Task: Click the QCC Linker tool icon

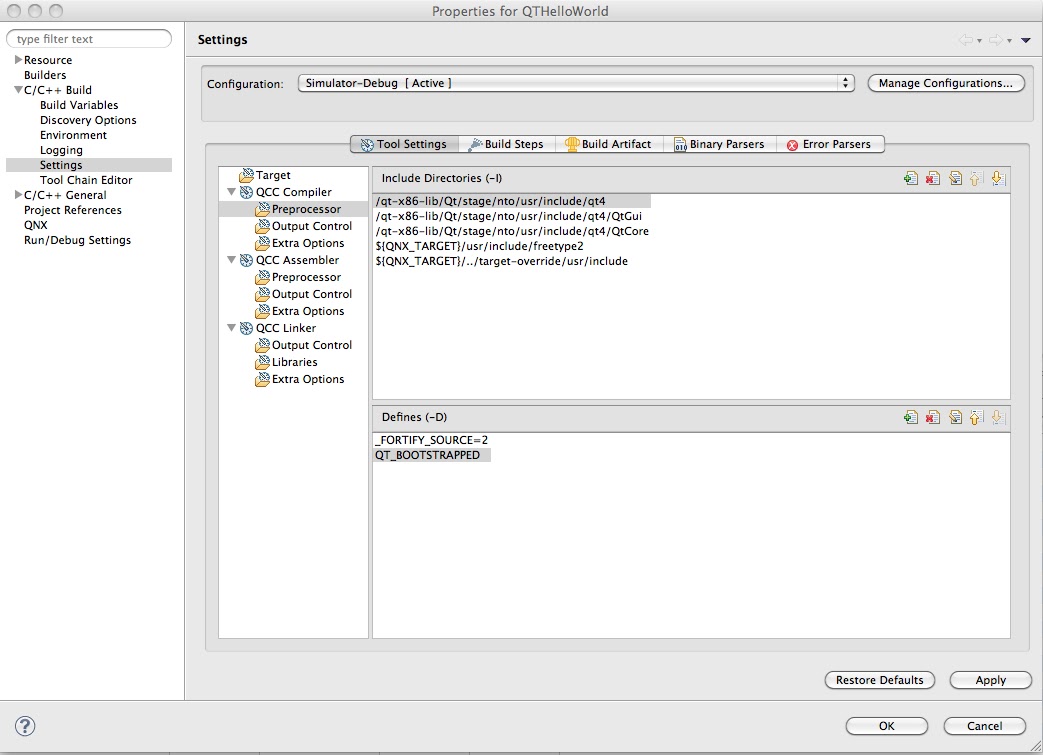Action: pos(246,328)
